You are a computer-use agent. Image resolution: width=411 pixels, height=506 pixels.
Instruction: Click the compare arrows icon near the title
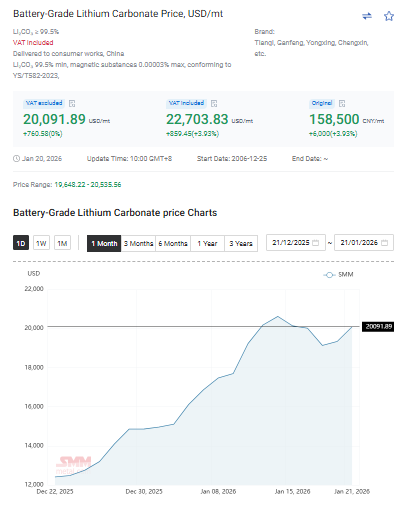[x=367, y=16]
